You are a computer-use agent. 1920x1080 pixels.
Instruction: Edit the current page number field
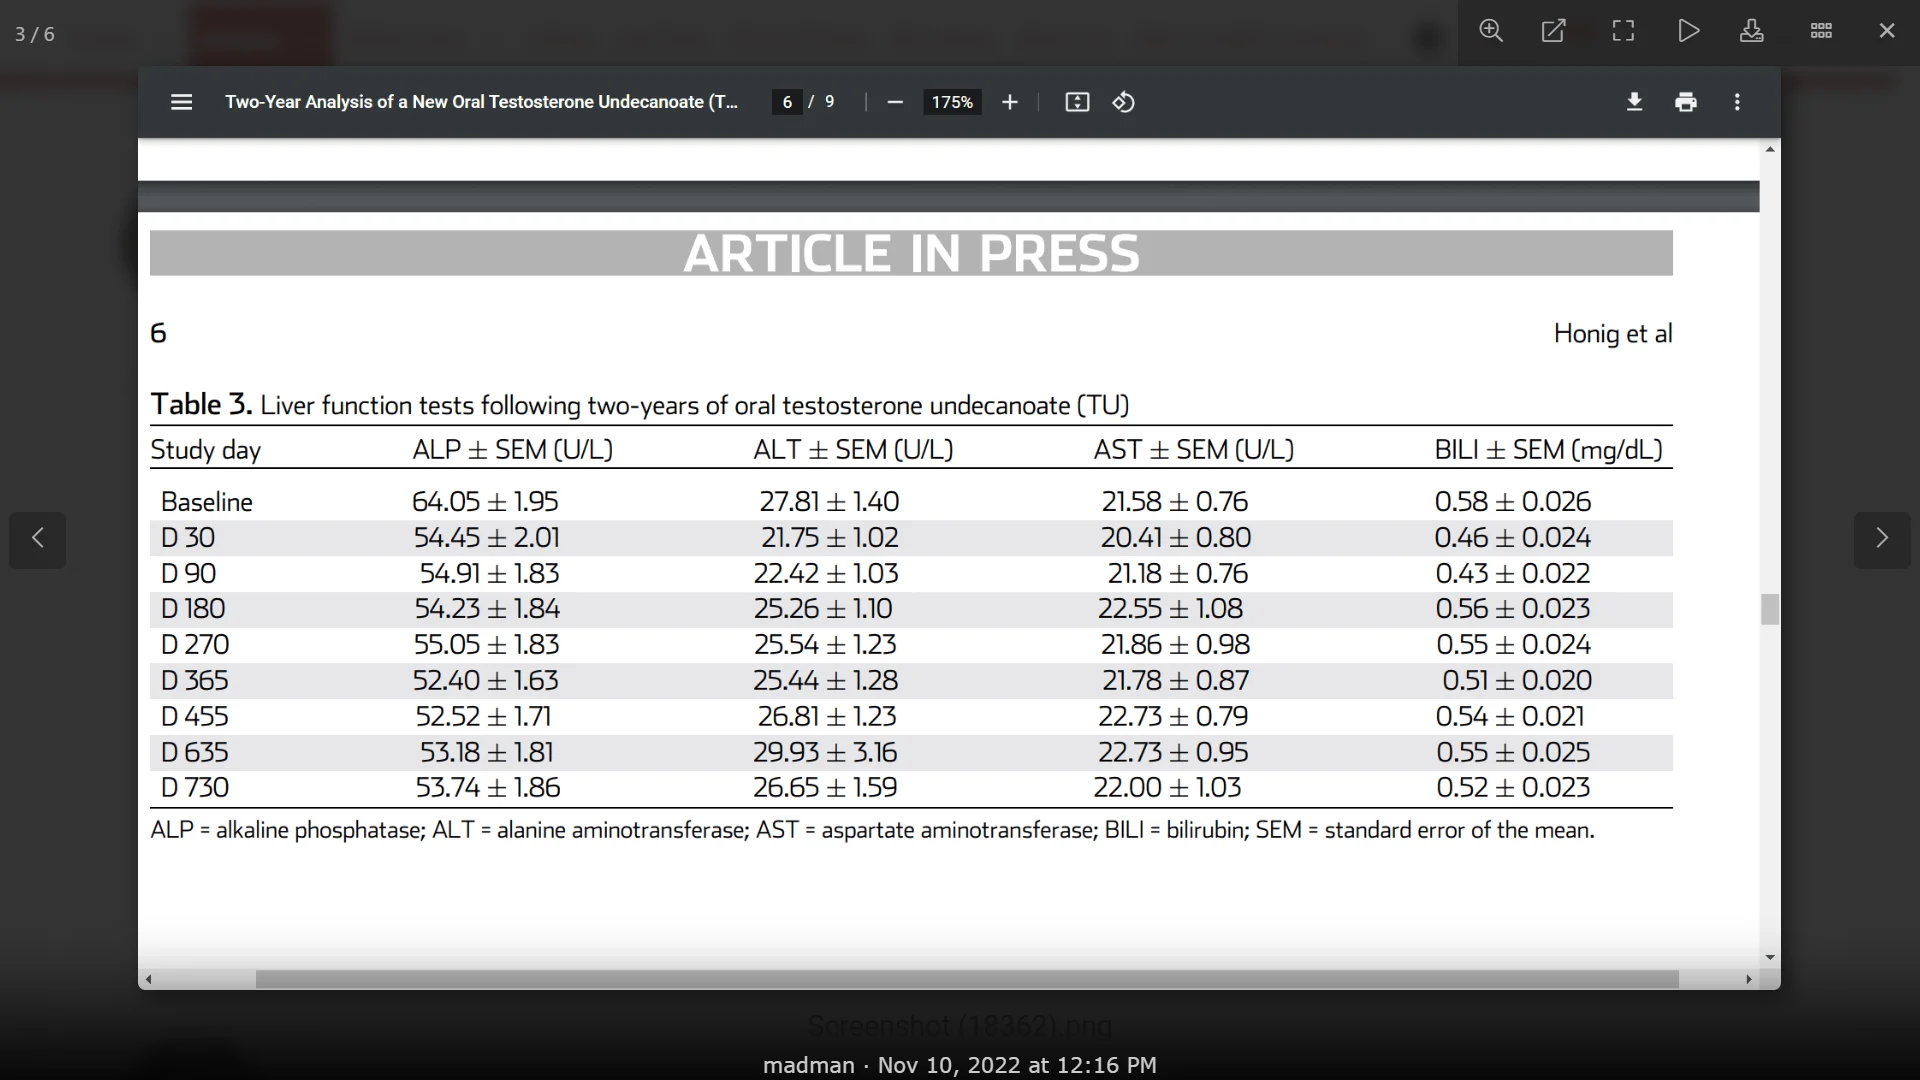click(787, 102)
